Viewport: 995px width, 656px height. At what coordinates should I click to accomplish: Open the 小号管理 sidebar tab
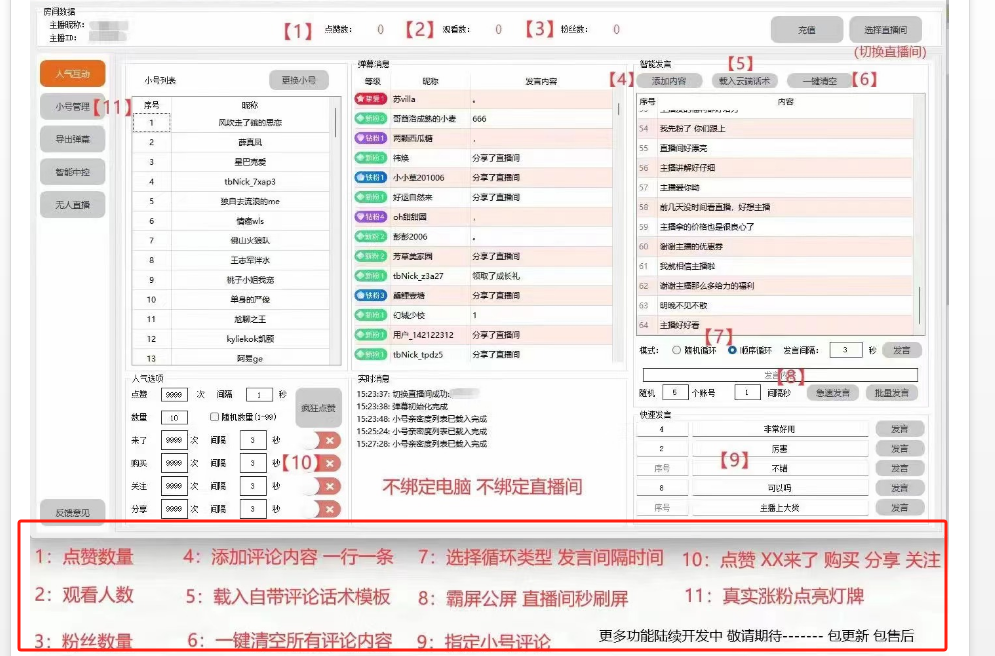[x=72, y=105]
